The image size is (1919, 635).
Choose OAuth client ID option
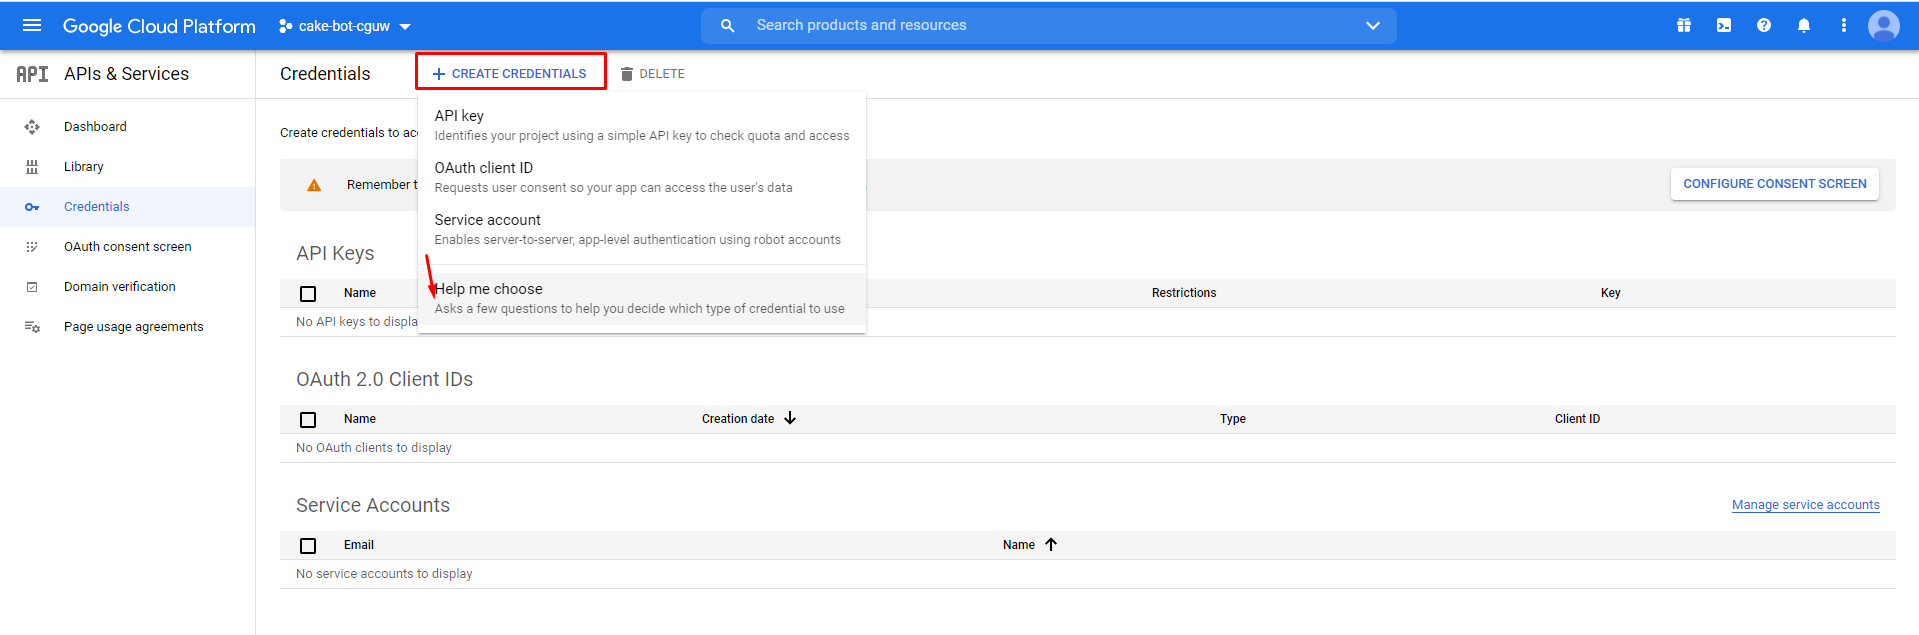(x=642, y=177)
